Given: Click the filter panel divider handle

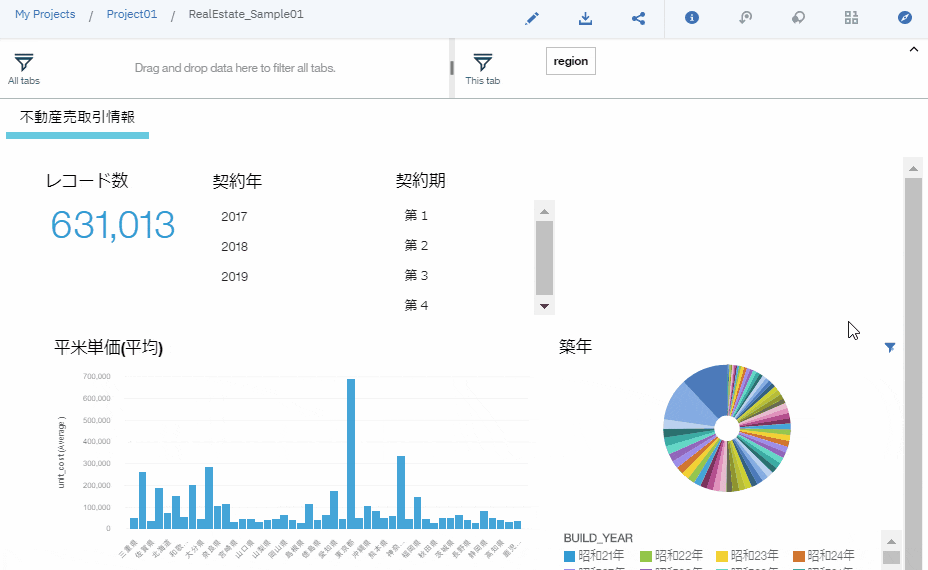Looking at the screenshot, I should point(452,68).
